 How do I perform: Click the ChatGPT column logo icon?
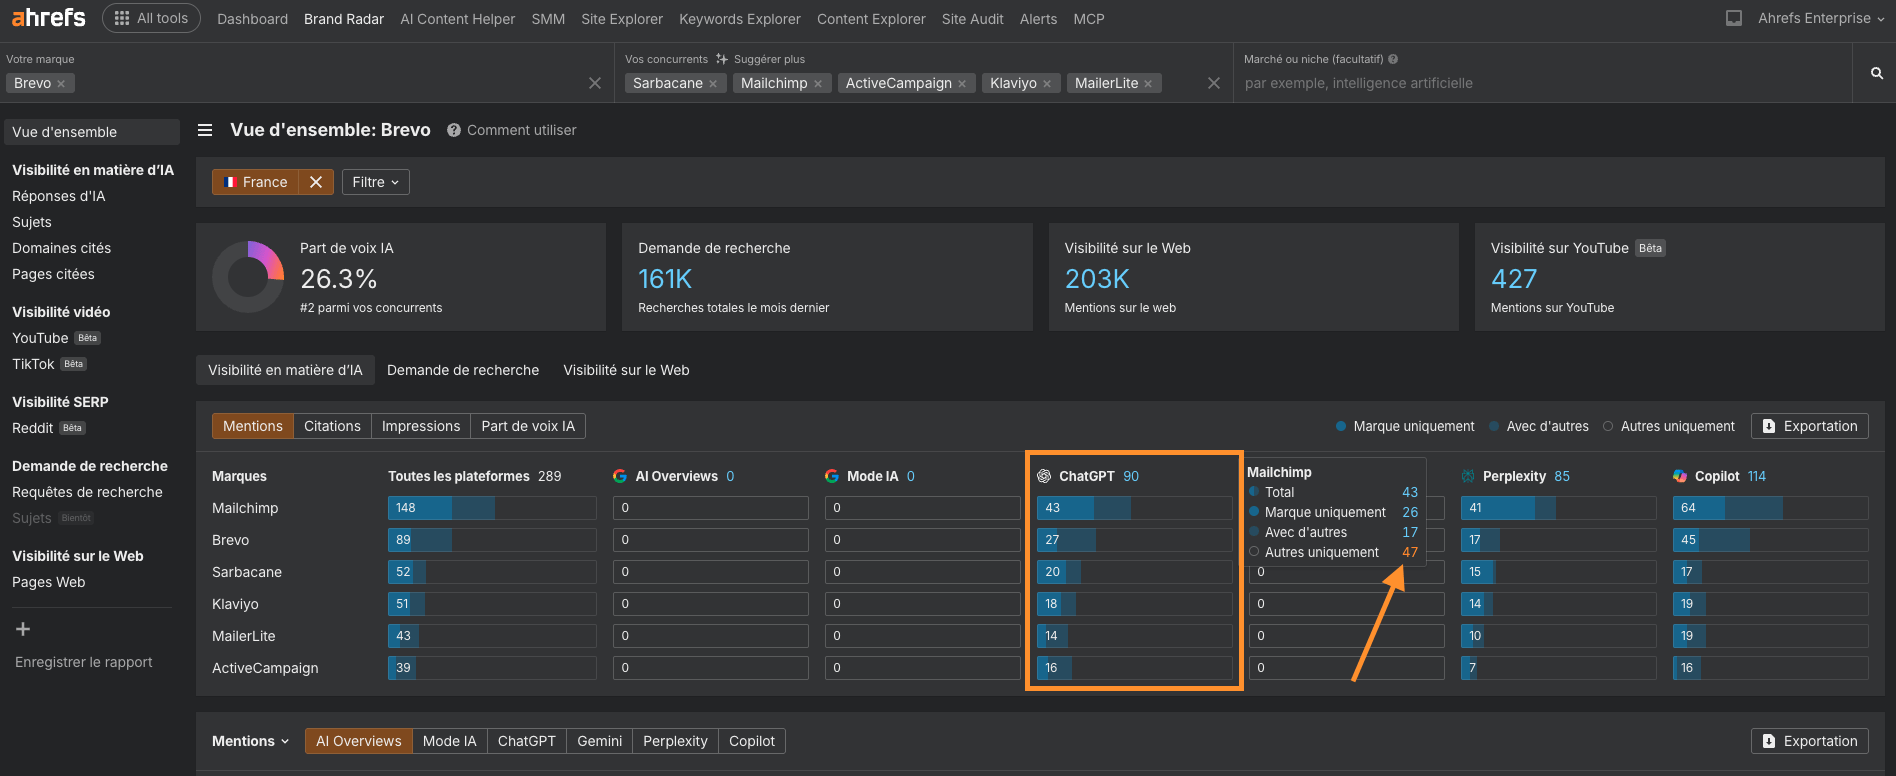coord(1044,476)
